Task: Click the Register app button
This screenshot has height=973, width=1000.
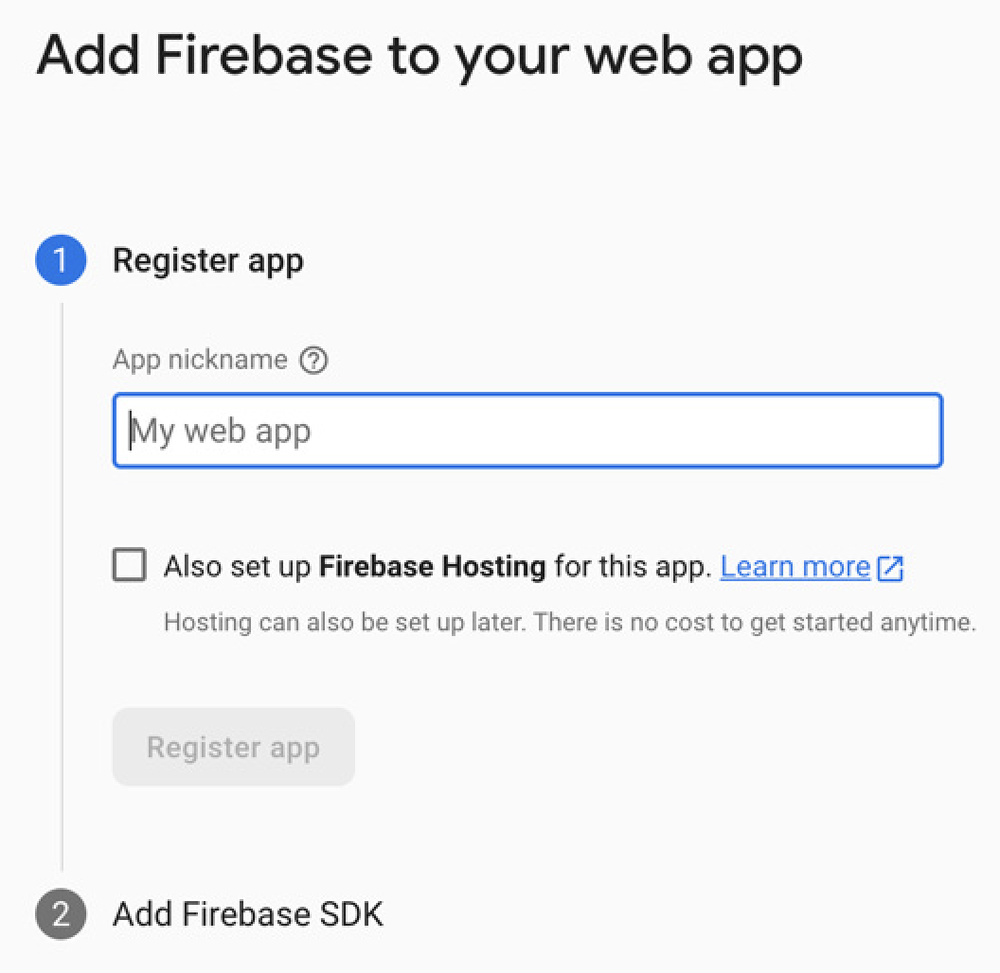Action: pos(233,746)
